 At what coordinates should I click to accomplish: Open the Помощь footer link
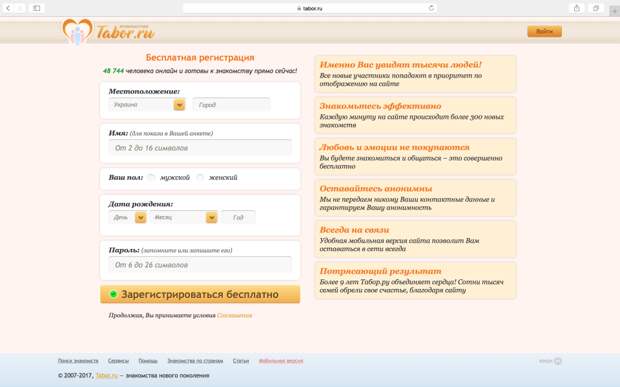click(148, 361)
